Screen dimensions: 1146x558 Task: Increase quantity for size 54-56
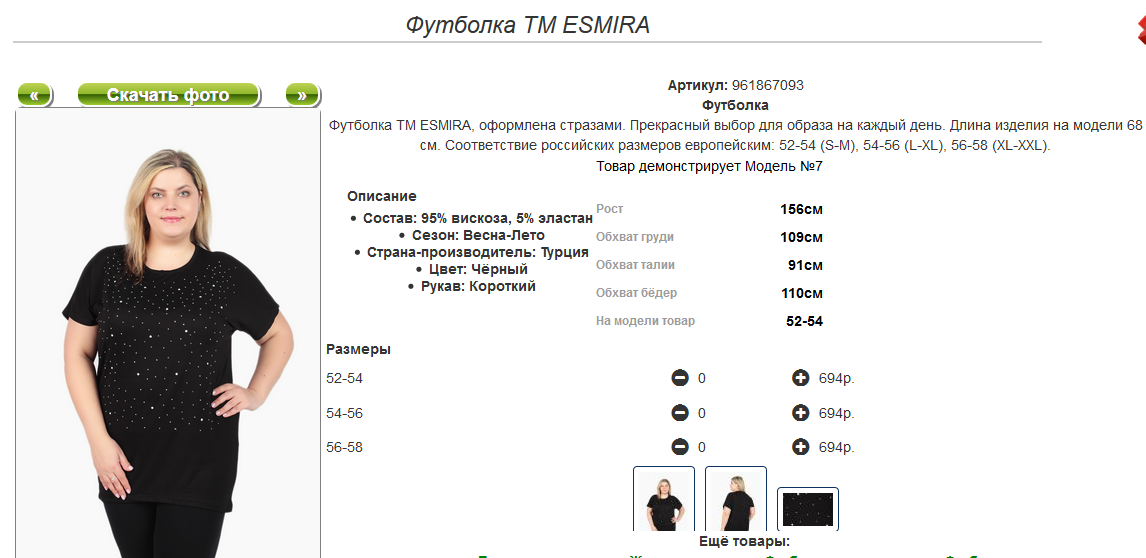point(801,412)
